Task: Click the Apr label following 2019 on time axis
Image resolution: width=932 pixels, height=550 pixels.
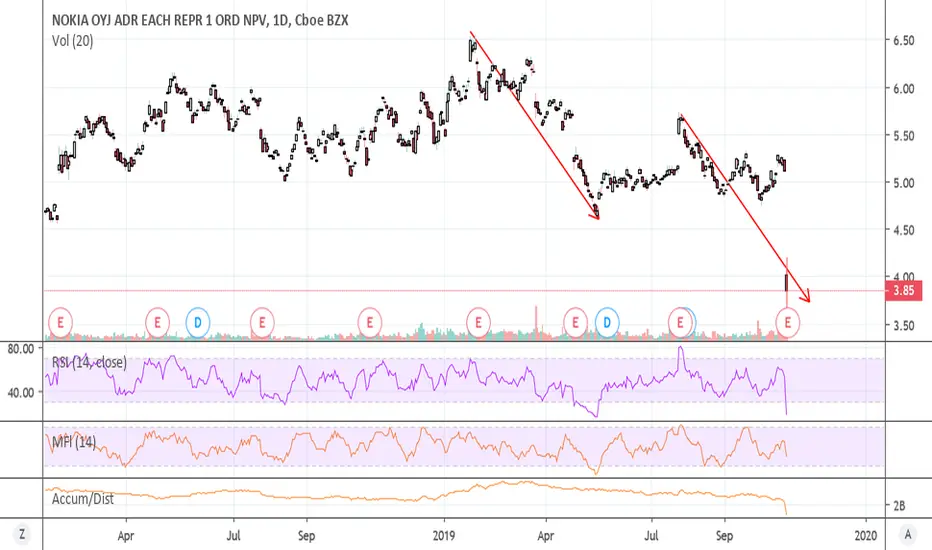Action: click(x=545, y=536)
